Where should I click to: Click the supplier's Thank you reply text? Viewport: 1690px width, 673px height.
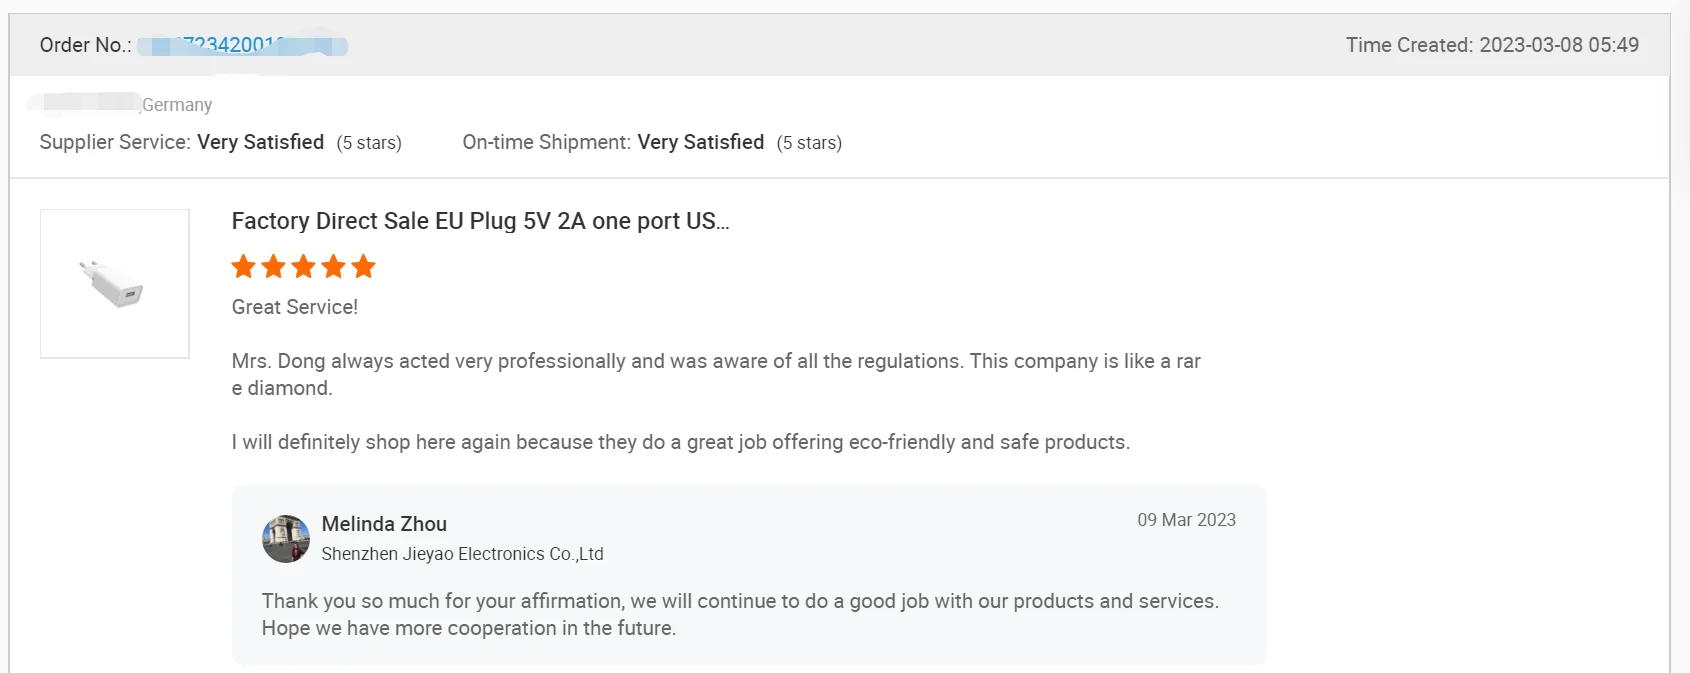(739, 601)
